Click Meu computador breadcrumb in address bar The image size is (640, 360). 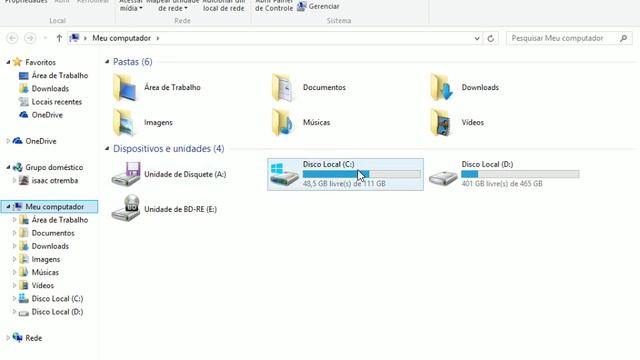pyautogui.click(x=122, y=38)
